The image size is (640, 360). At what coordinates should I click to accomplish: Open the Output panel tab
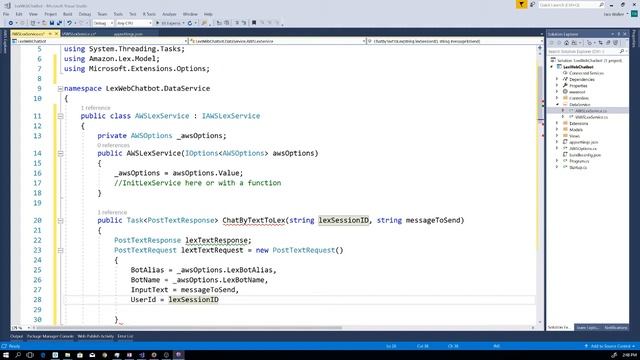[x=17, y=336]
